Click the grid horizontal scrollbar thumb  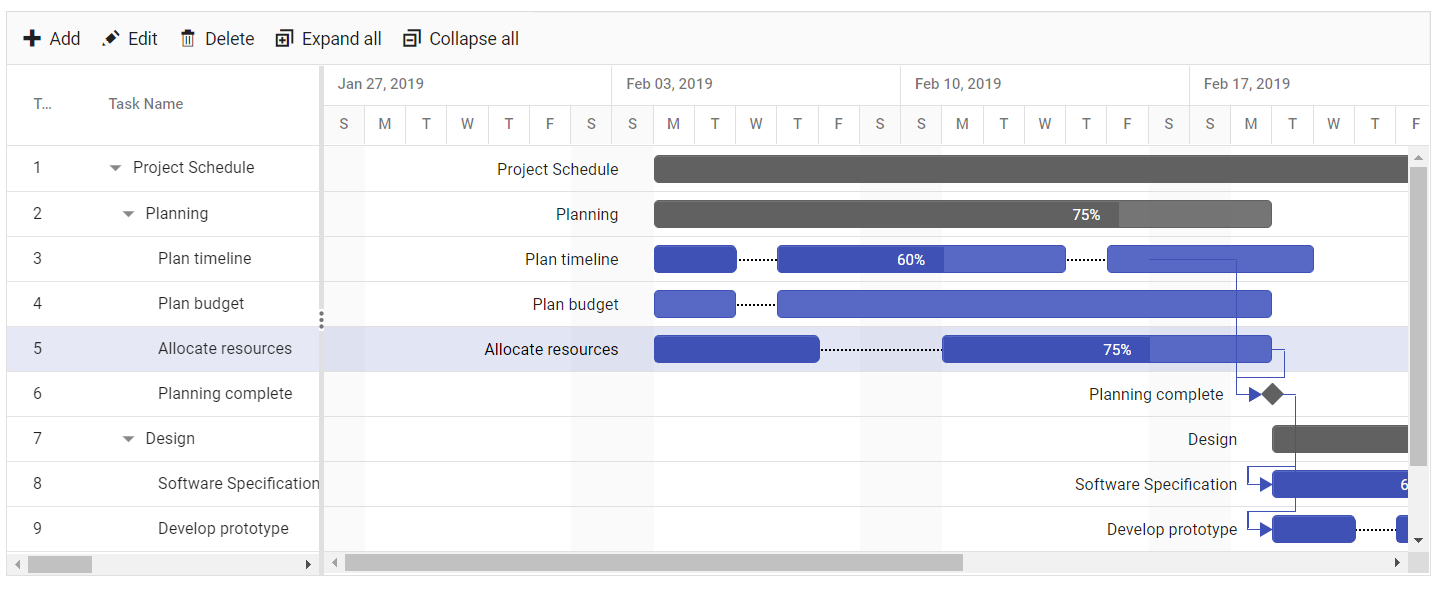click(x=60, y=565)
